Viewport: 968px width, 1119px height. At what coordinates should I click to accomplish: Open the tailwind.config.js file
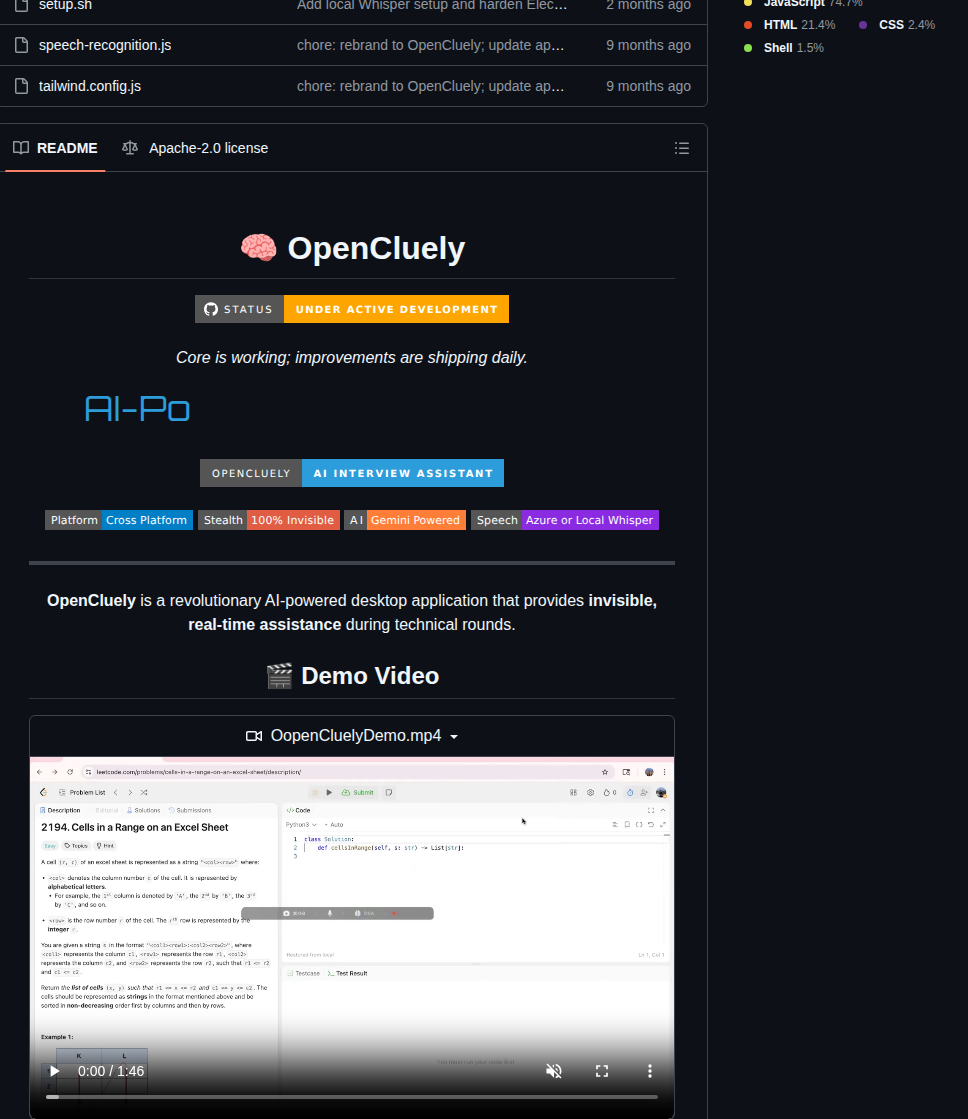click(x=90, y=86)
